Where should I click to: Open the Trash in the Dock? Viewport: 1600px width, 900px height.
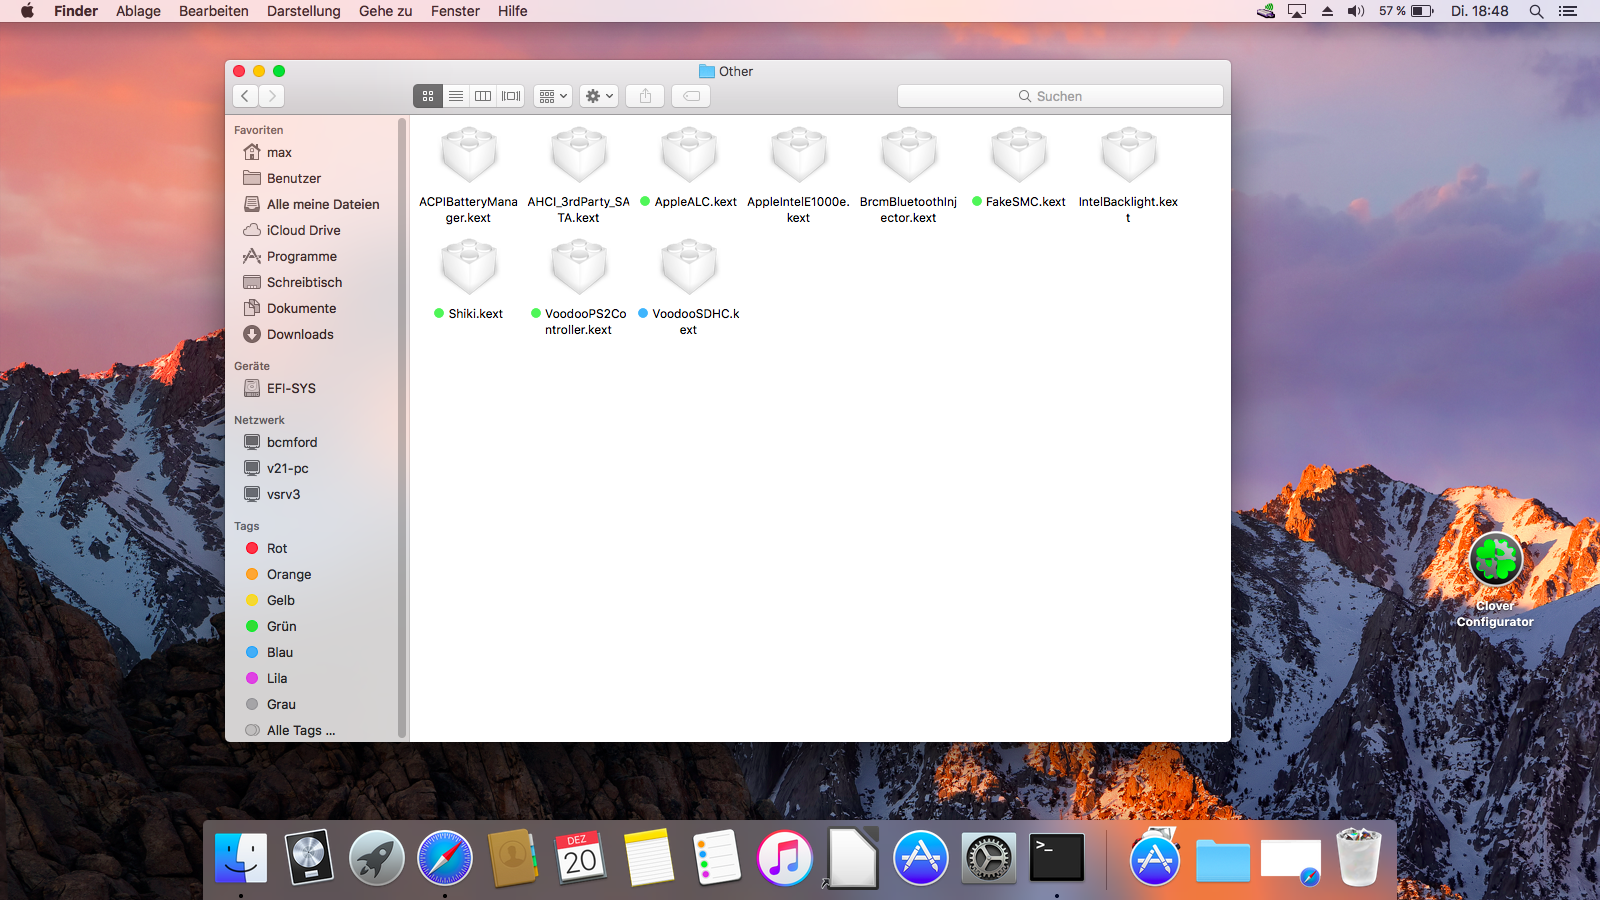(x=1359, y=858)
